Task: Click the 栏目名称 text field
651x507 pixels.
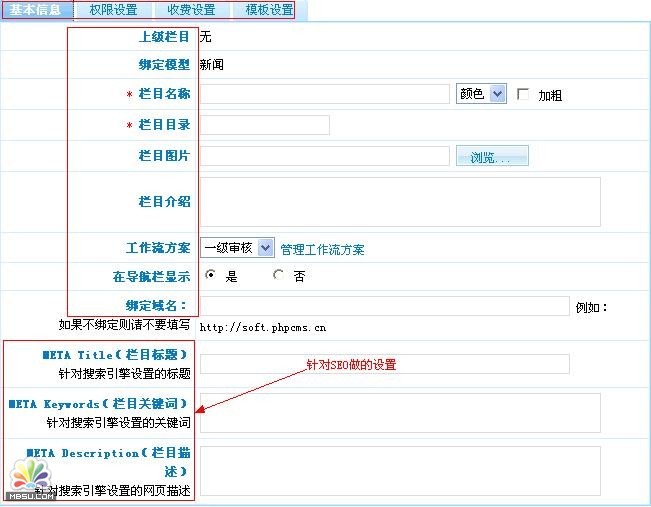Action: (325, 94)
